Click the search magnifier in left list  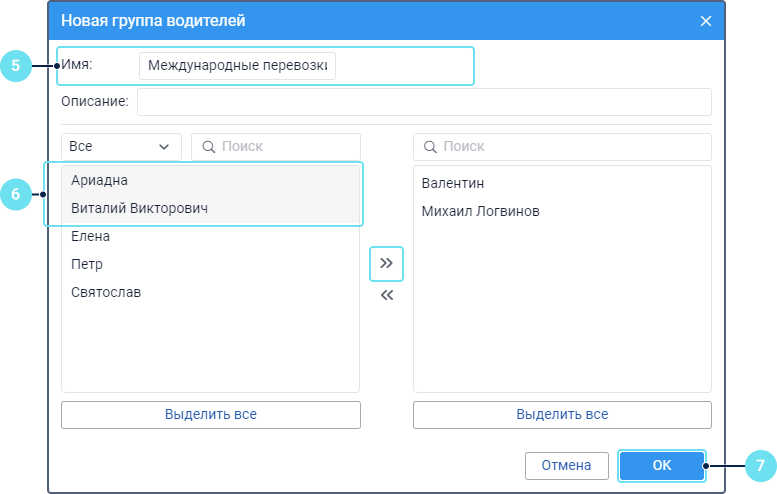click(x=209, y=147)
